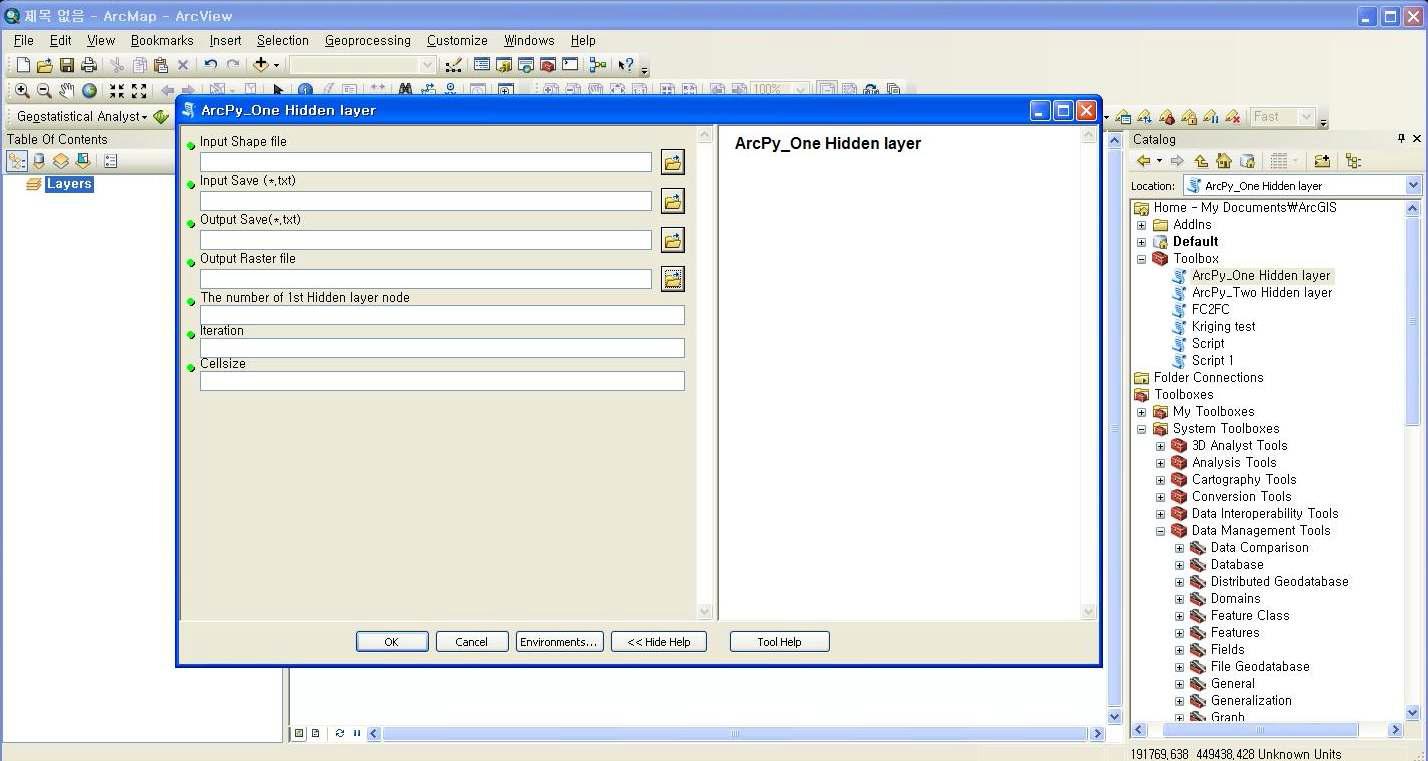
Task: Open the Python window icon
Action: tap(570, 65)
